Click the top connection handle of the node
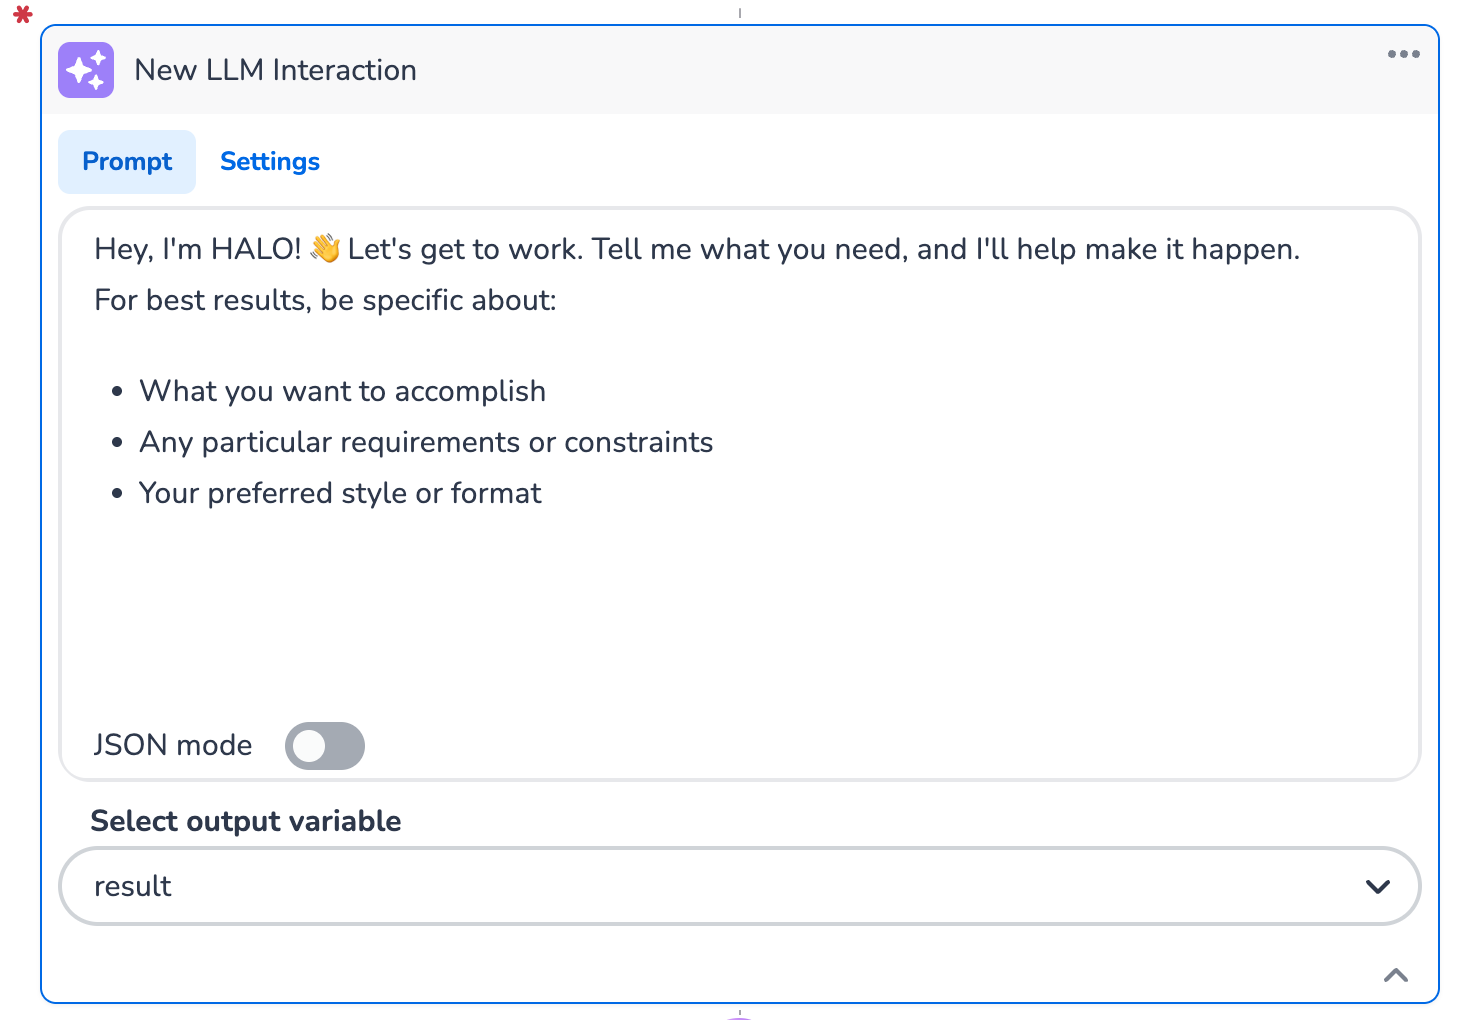 pos(740,13)
